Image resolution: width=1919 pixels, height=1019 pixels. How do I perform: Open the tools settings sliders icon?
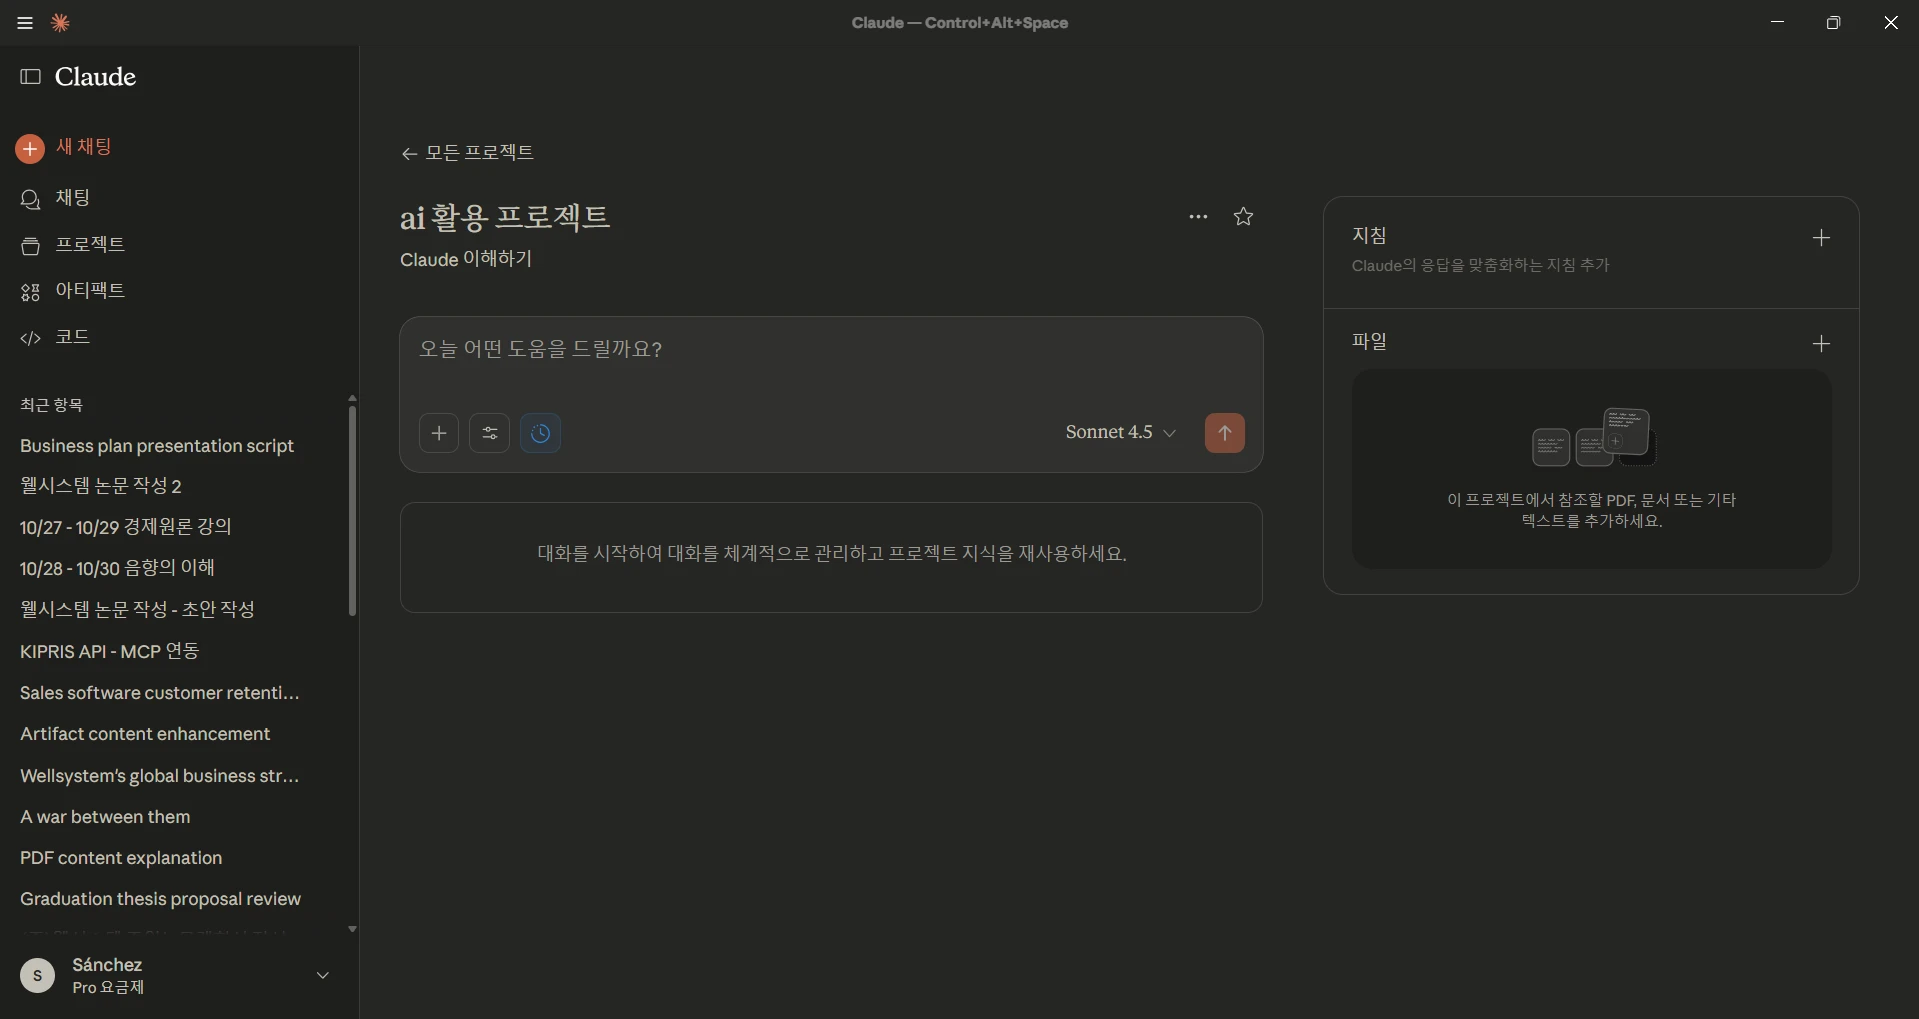490,433
